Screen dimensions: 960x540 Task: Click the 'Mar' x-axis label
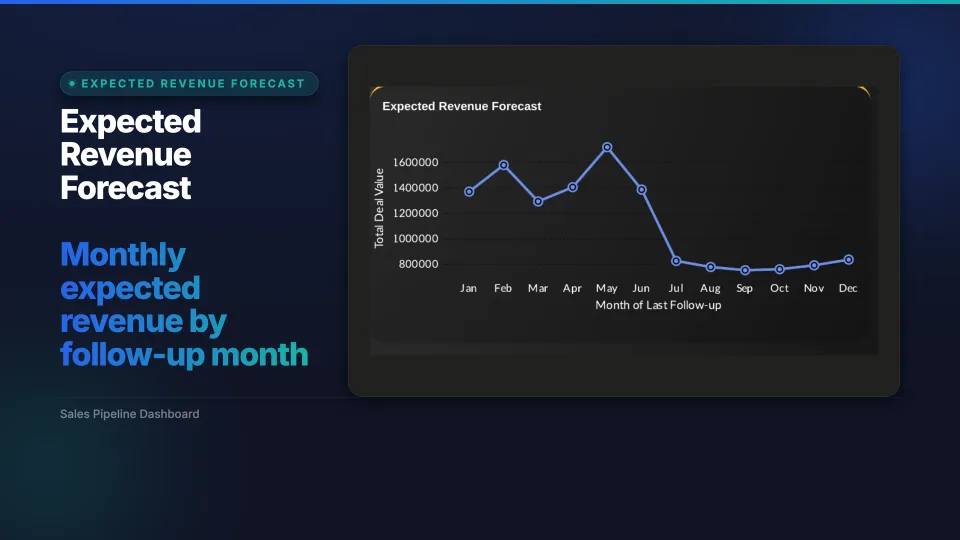pos(538,288)
